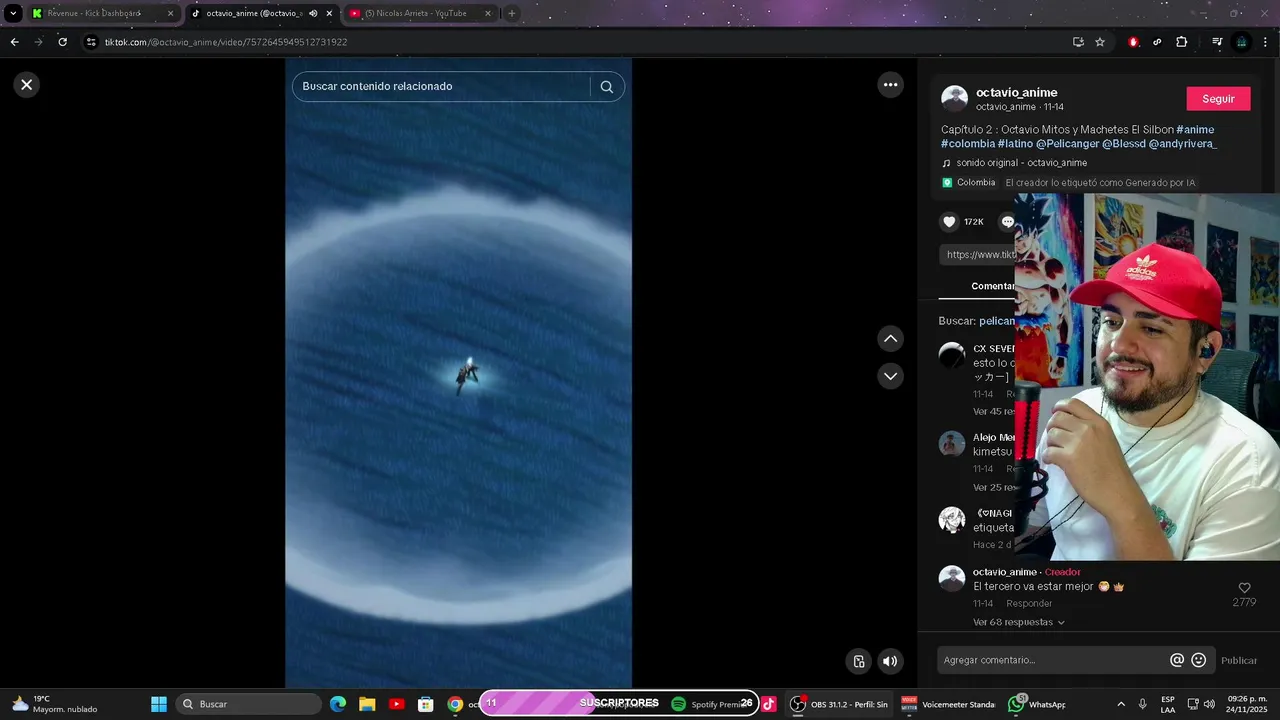Click the browser back arrow
Image resolution: width=1280 pixels, height=720 pixels.
pyautogui.click(x=15, y=42)
